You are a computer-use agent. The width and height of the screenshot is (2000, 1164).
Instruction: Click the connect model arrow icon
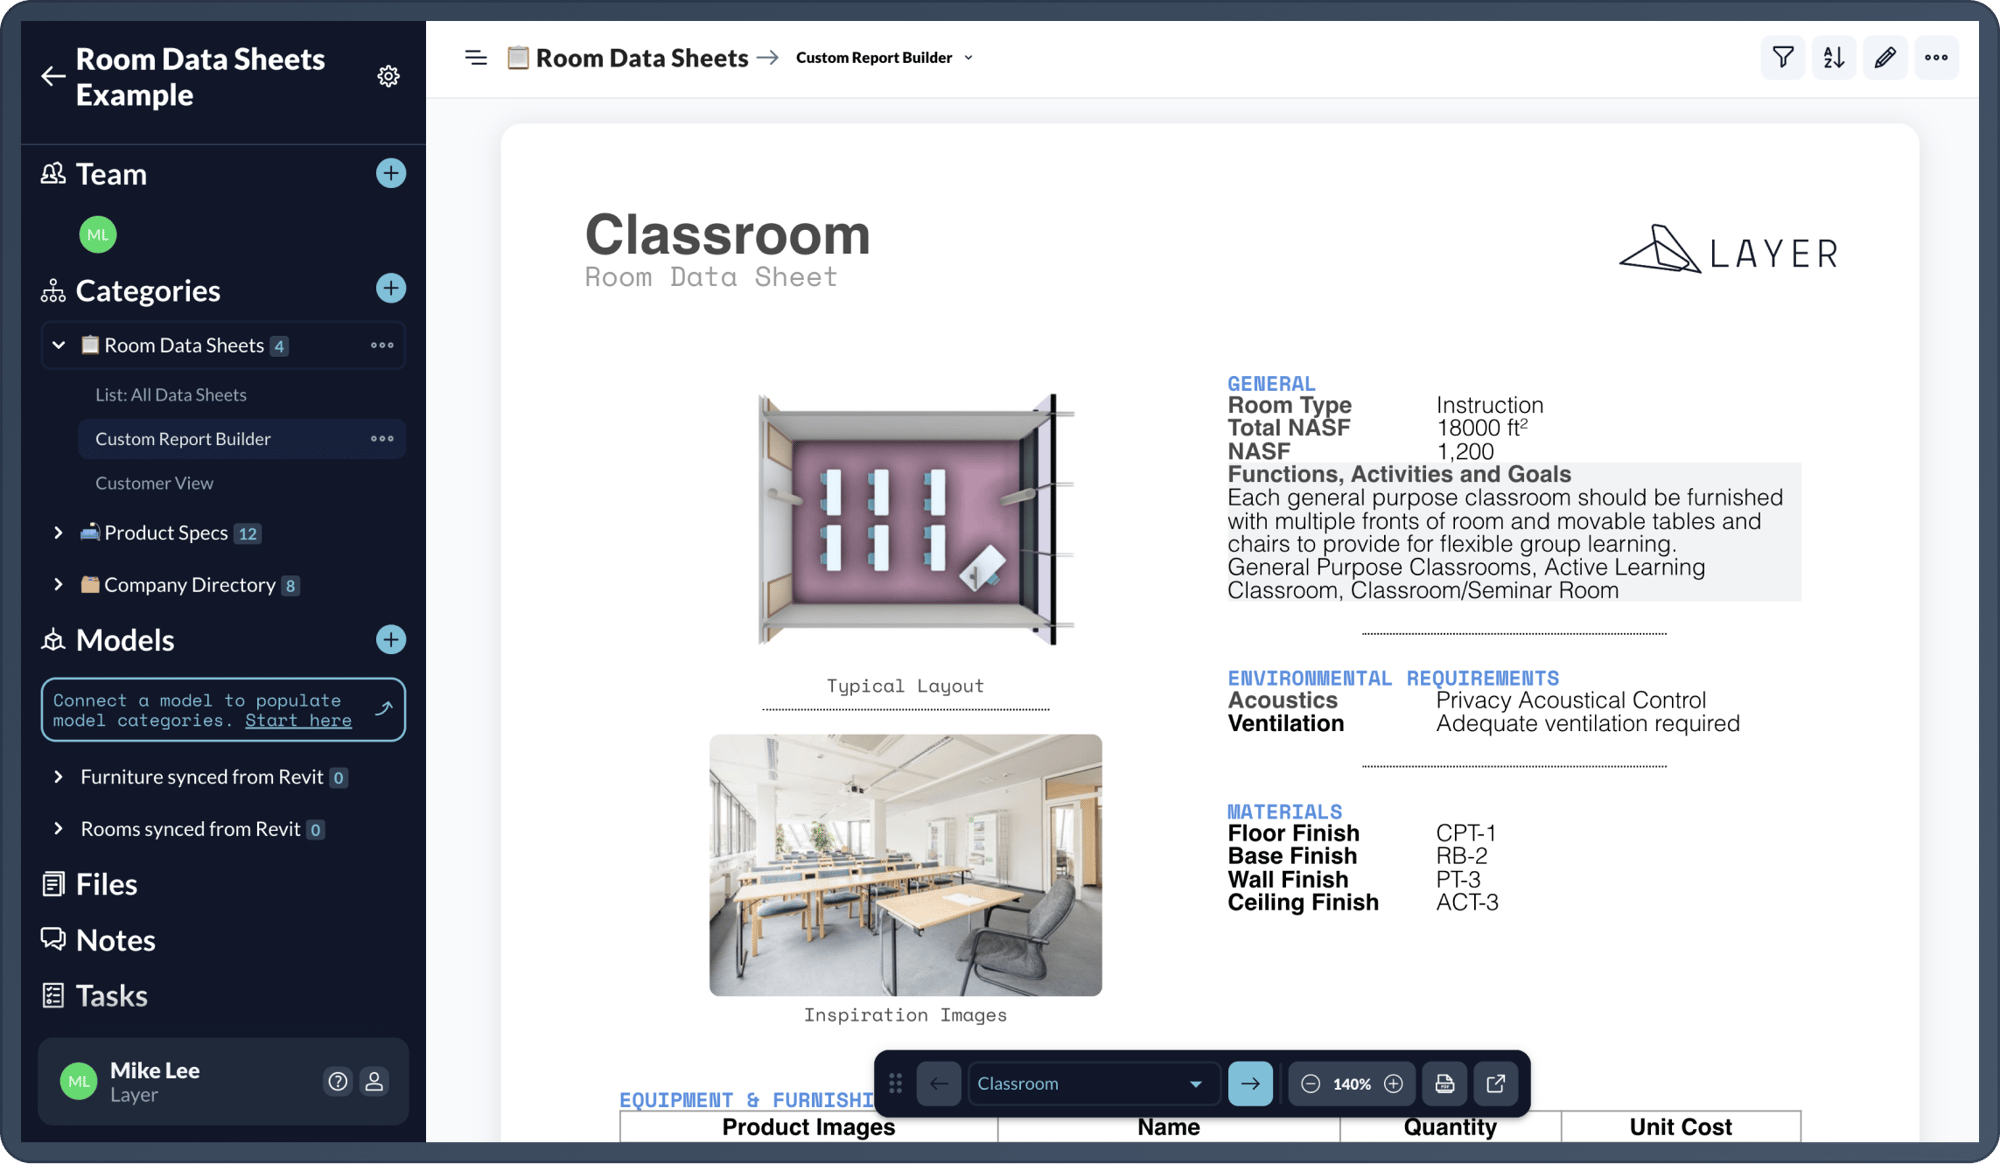pos(384,708)
